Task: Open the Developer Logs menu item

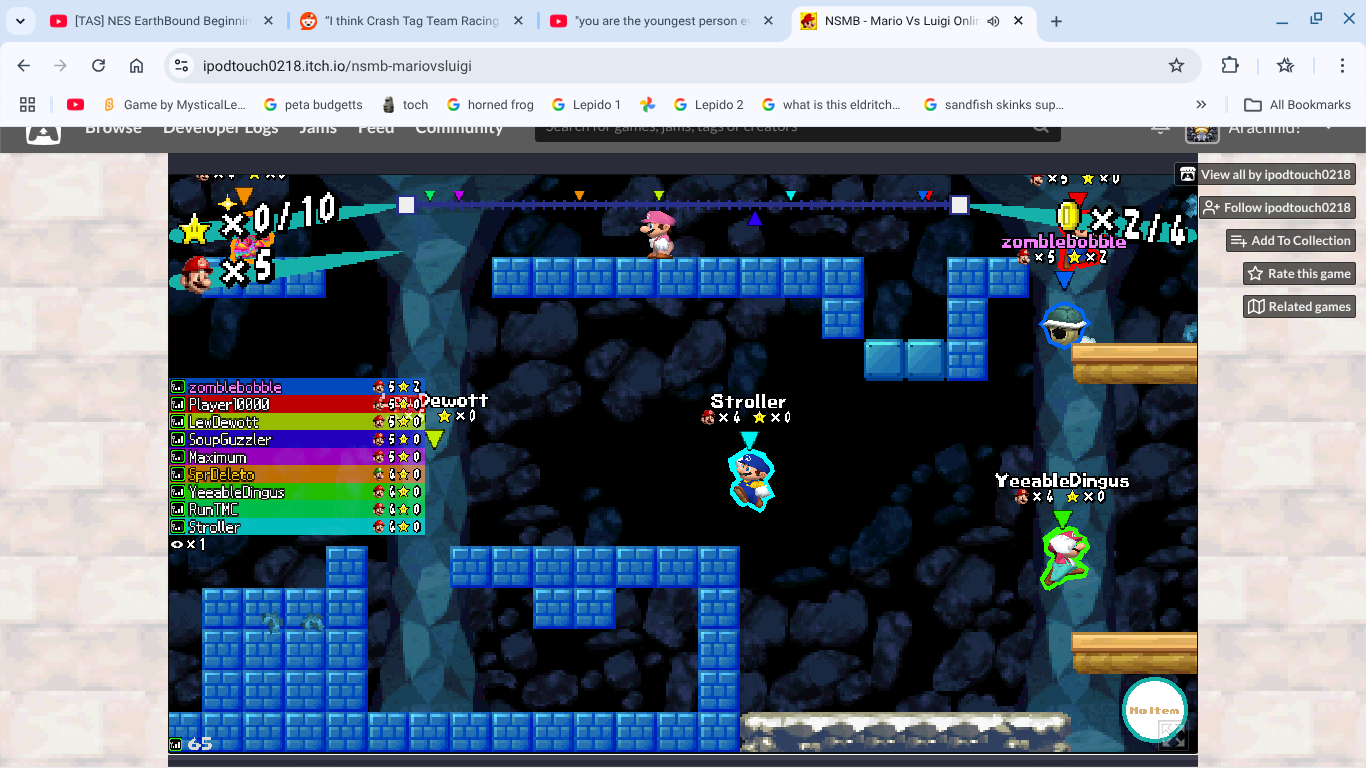Action: pyautogui.click(x=221, y=130)
